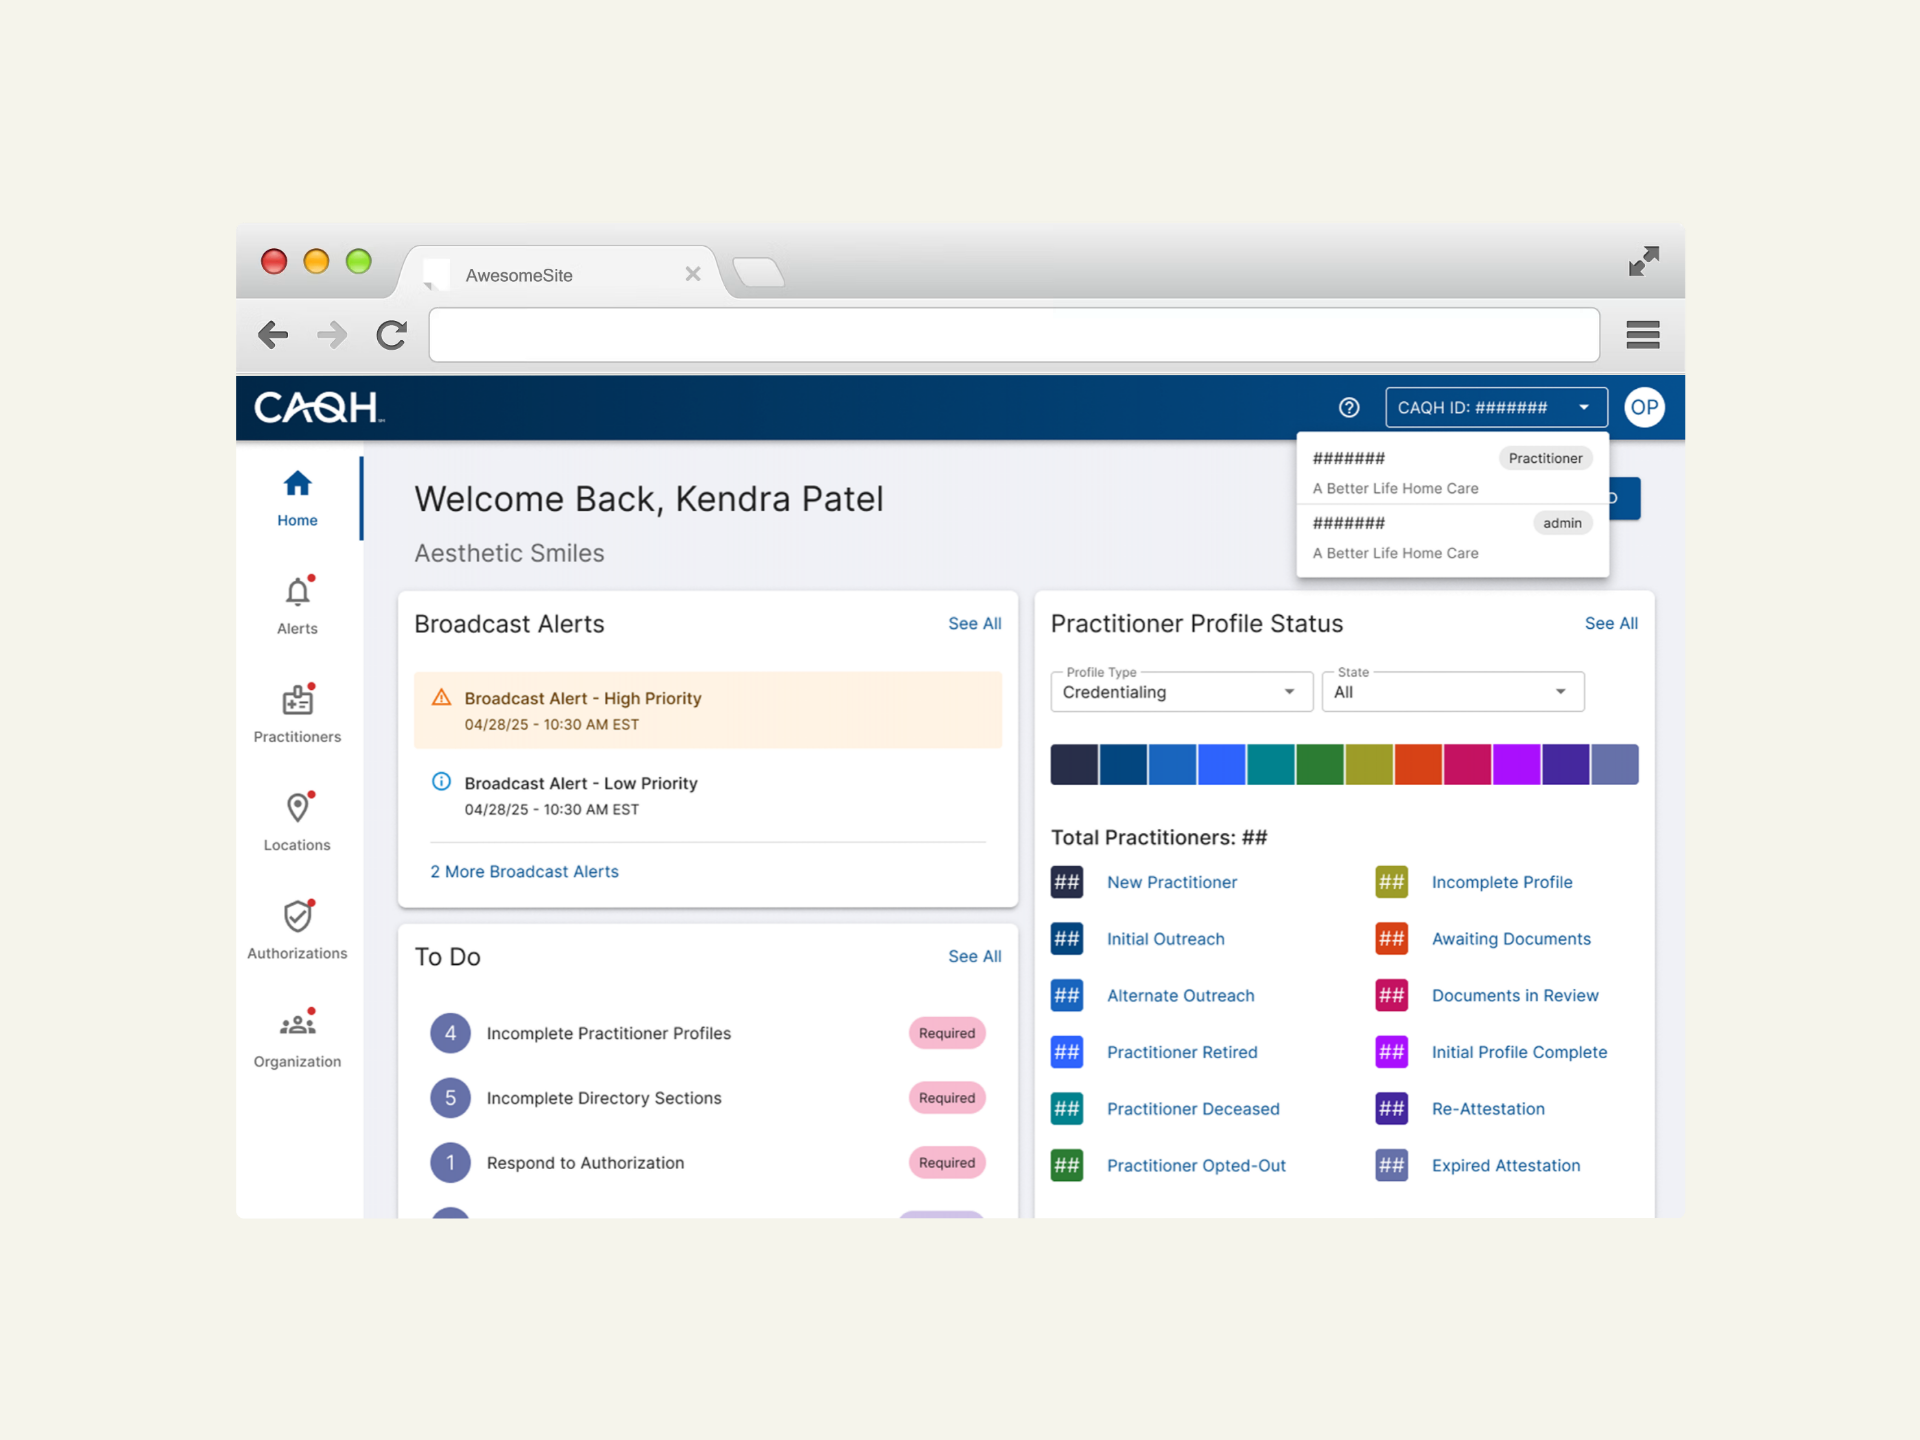Open low priority broadcast alert
The width and height of the screenshot is (1920, 1440).
(x=708, y=795)
